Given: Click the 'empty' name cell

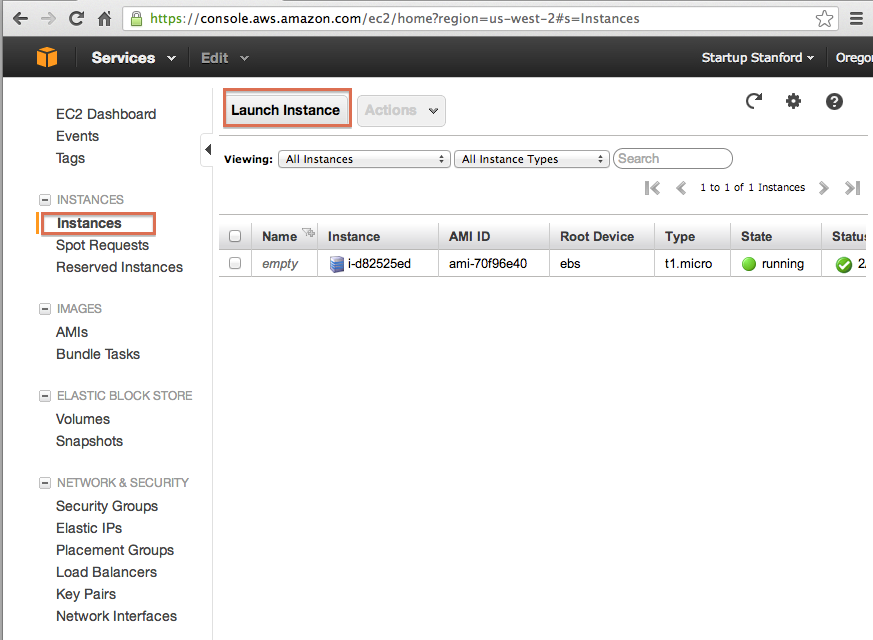Looking at the screenshot, I should [x=280, y=264].
